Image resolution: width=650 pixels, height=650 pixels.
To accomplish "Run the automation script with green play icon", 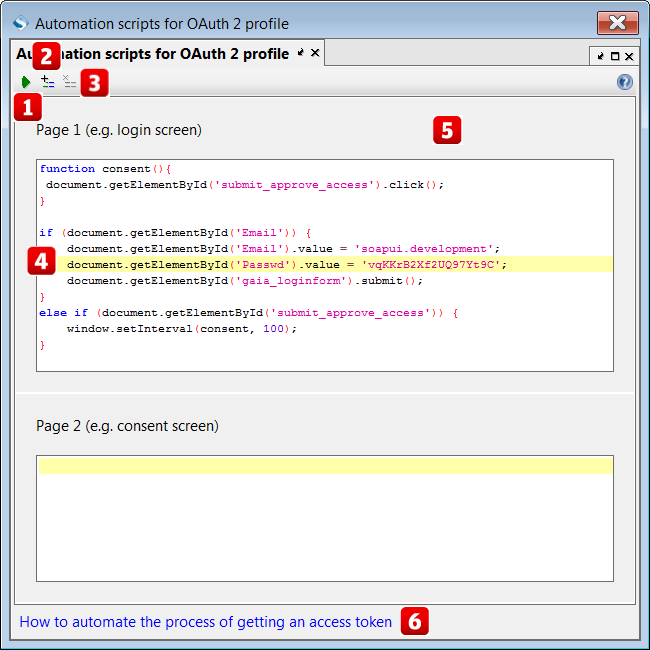I will click(x=26, y=82).
